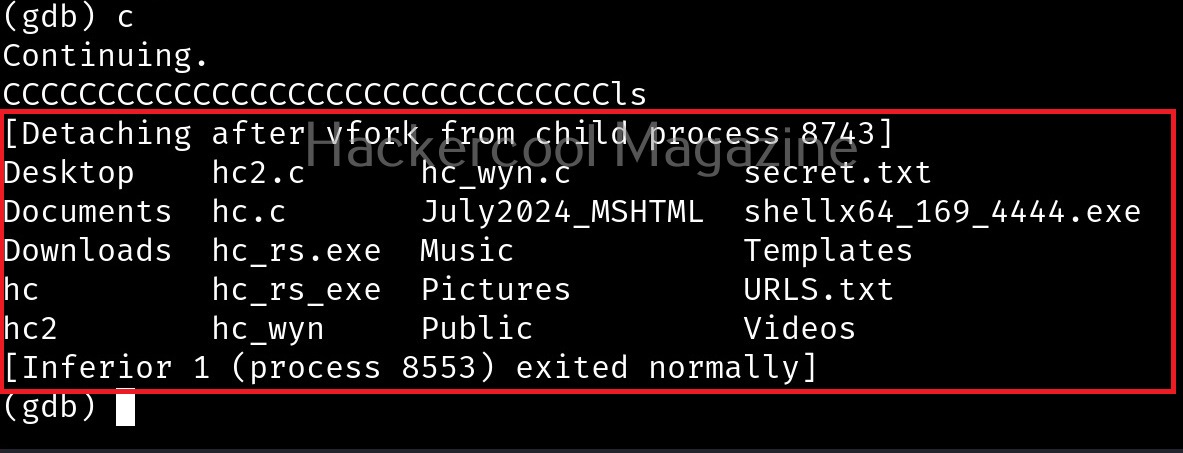Click the July2024_MSHTML entry
Viewport: 1183px width, 453px height.
point(562,211)
